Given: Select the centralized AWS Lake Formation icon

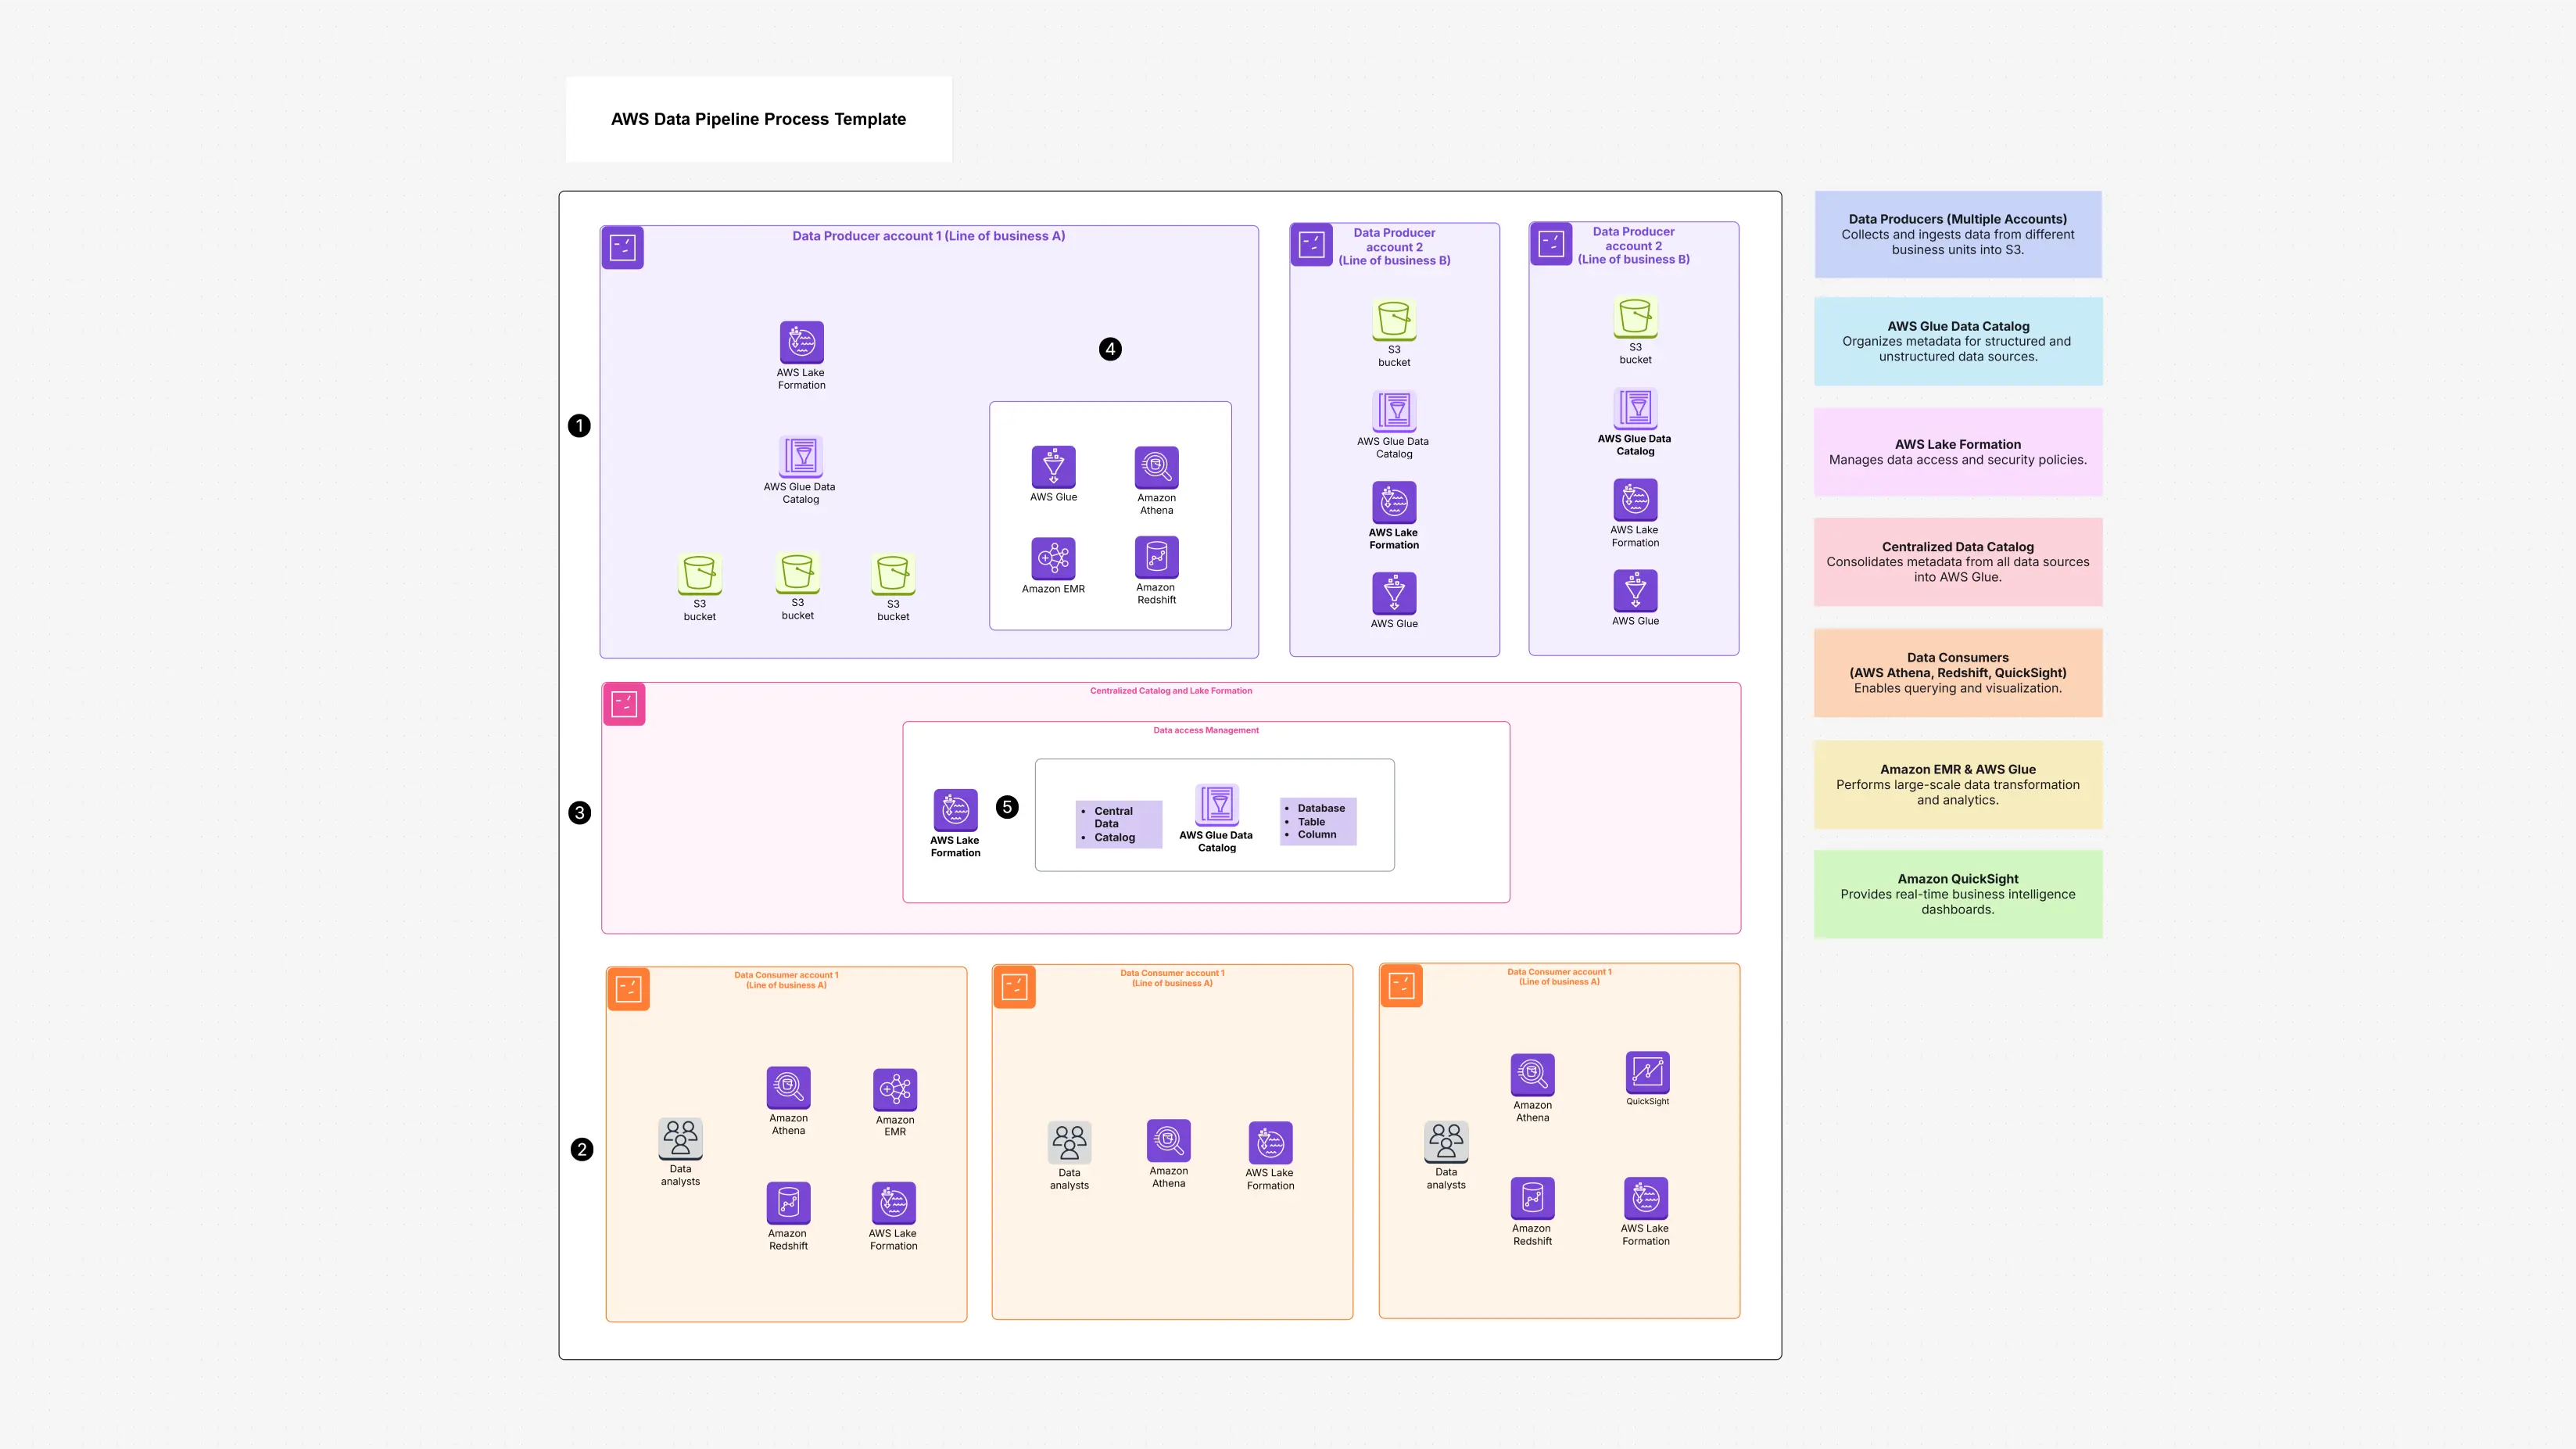Looking at the screenshot, I should 955,810.
